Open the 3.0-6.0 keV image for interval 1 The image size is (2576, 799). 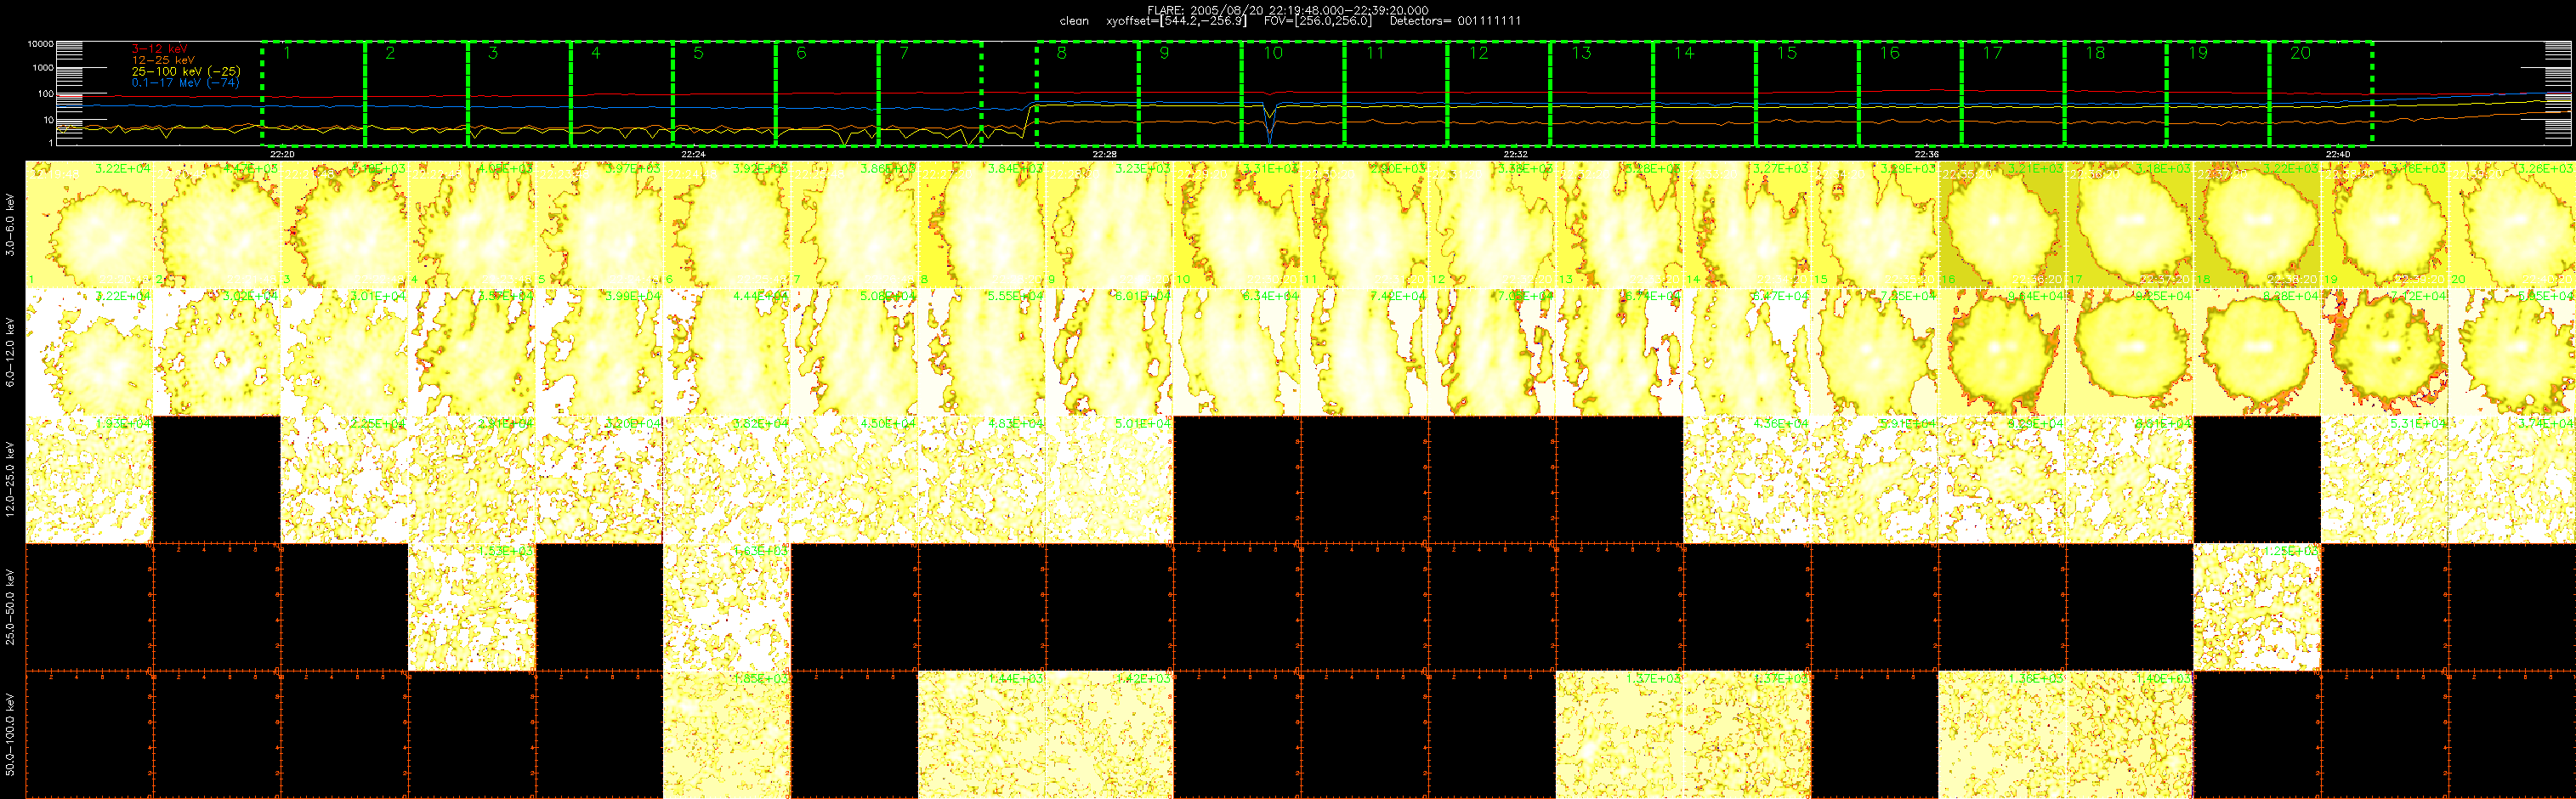(x=89, y=225)
